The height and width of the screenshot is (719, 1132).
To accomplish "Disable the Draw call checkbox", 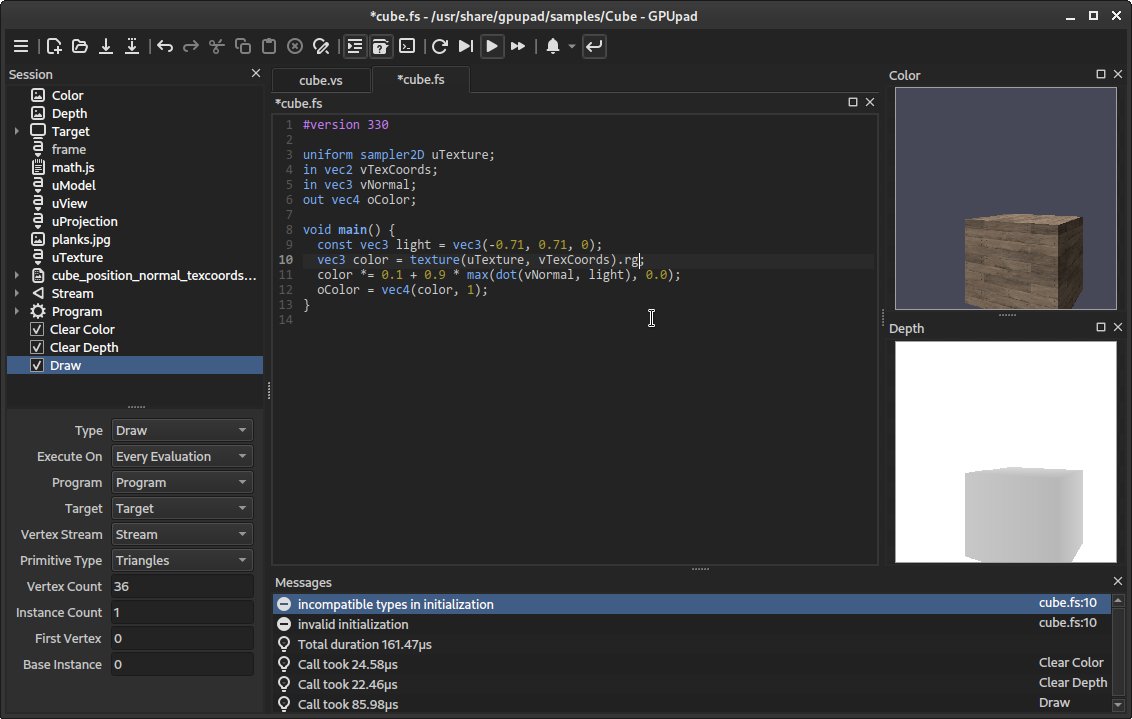I will tap(37, 366).
